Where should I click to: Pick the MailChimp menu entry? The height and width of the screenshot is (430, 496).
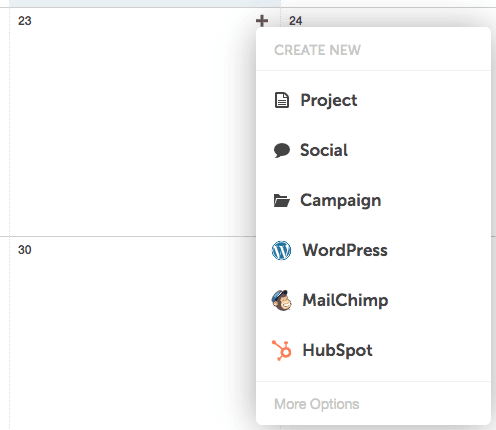coord(373,300)
